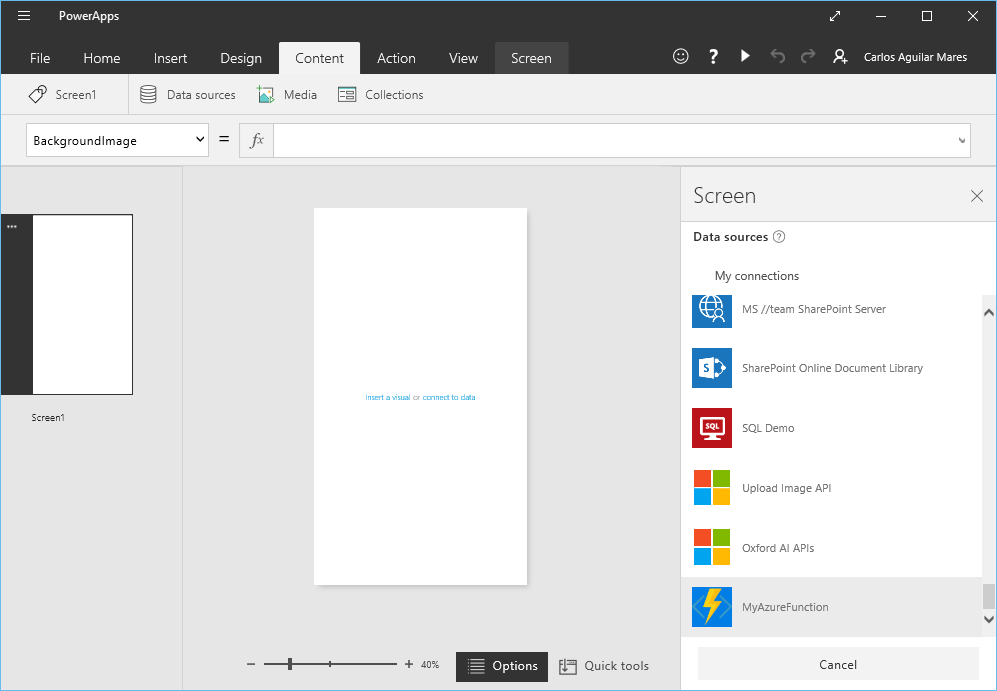
Task: Select the Content tab
Action: pyautogui.click(x=319, y=58)
